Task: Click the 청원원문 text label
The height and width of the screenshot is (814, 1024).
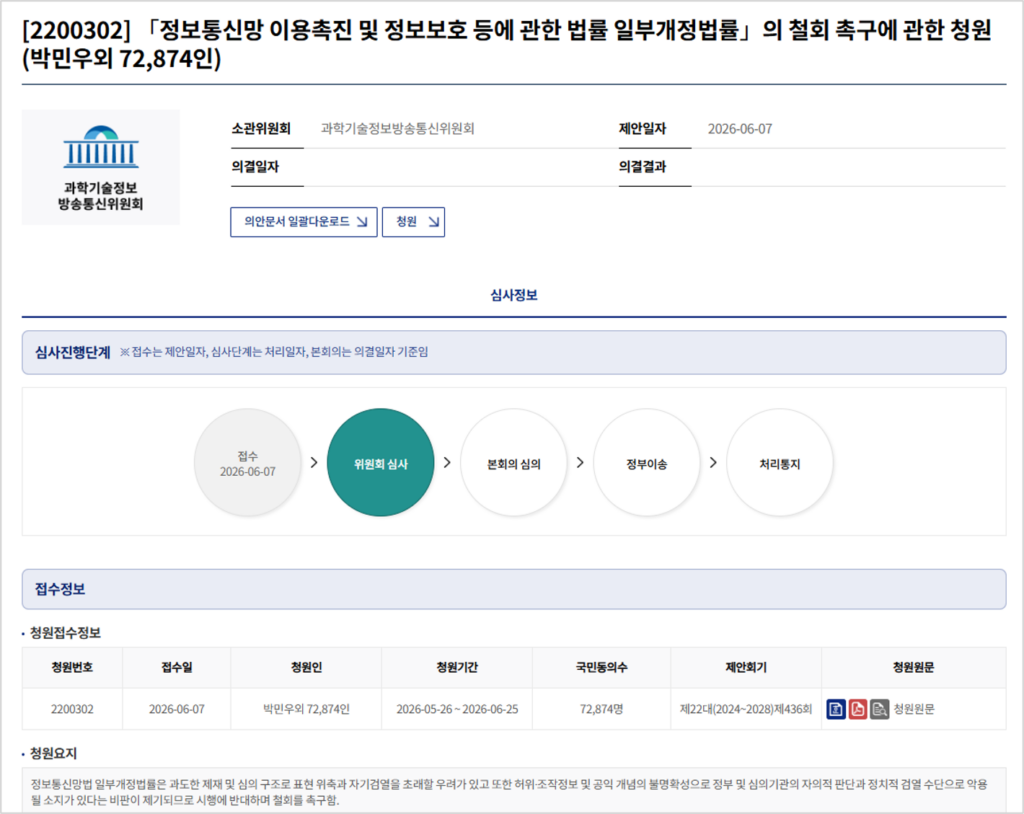Action: click(x=914, y=709)
